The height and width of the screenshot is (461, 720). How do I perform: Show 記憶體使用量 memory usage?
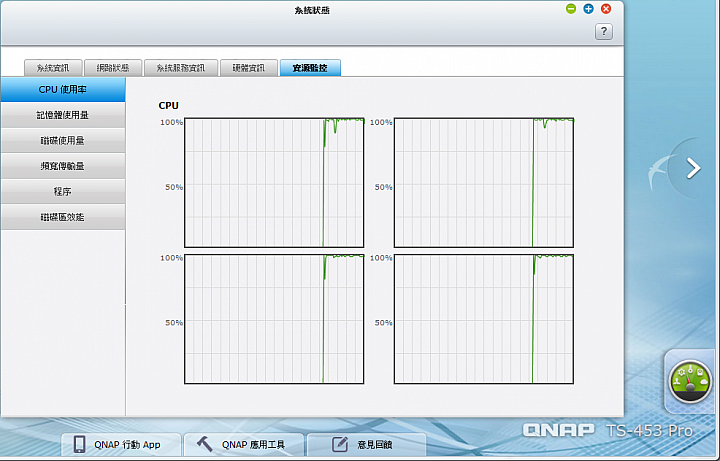(x=62, y=115)
